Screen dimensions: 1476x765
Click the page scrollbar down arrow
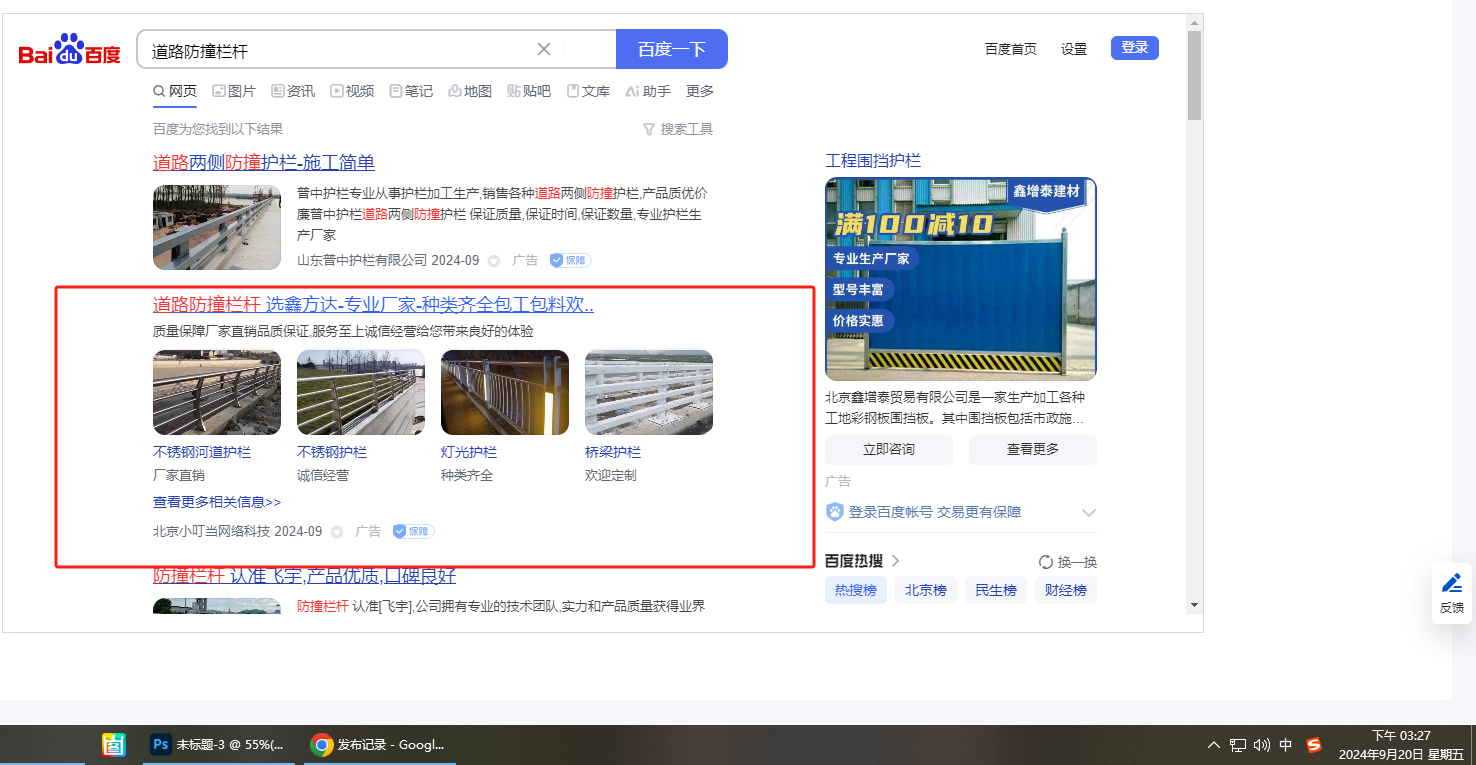[1194, 605]
